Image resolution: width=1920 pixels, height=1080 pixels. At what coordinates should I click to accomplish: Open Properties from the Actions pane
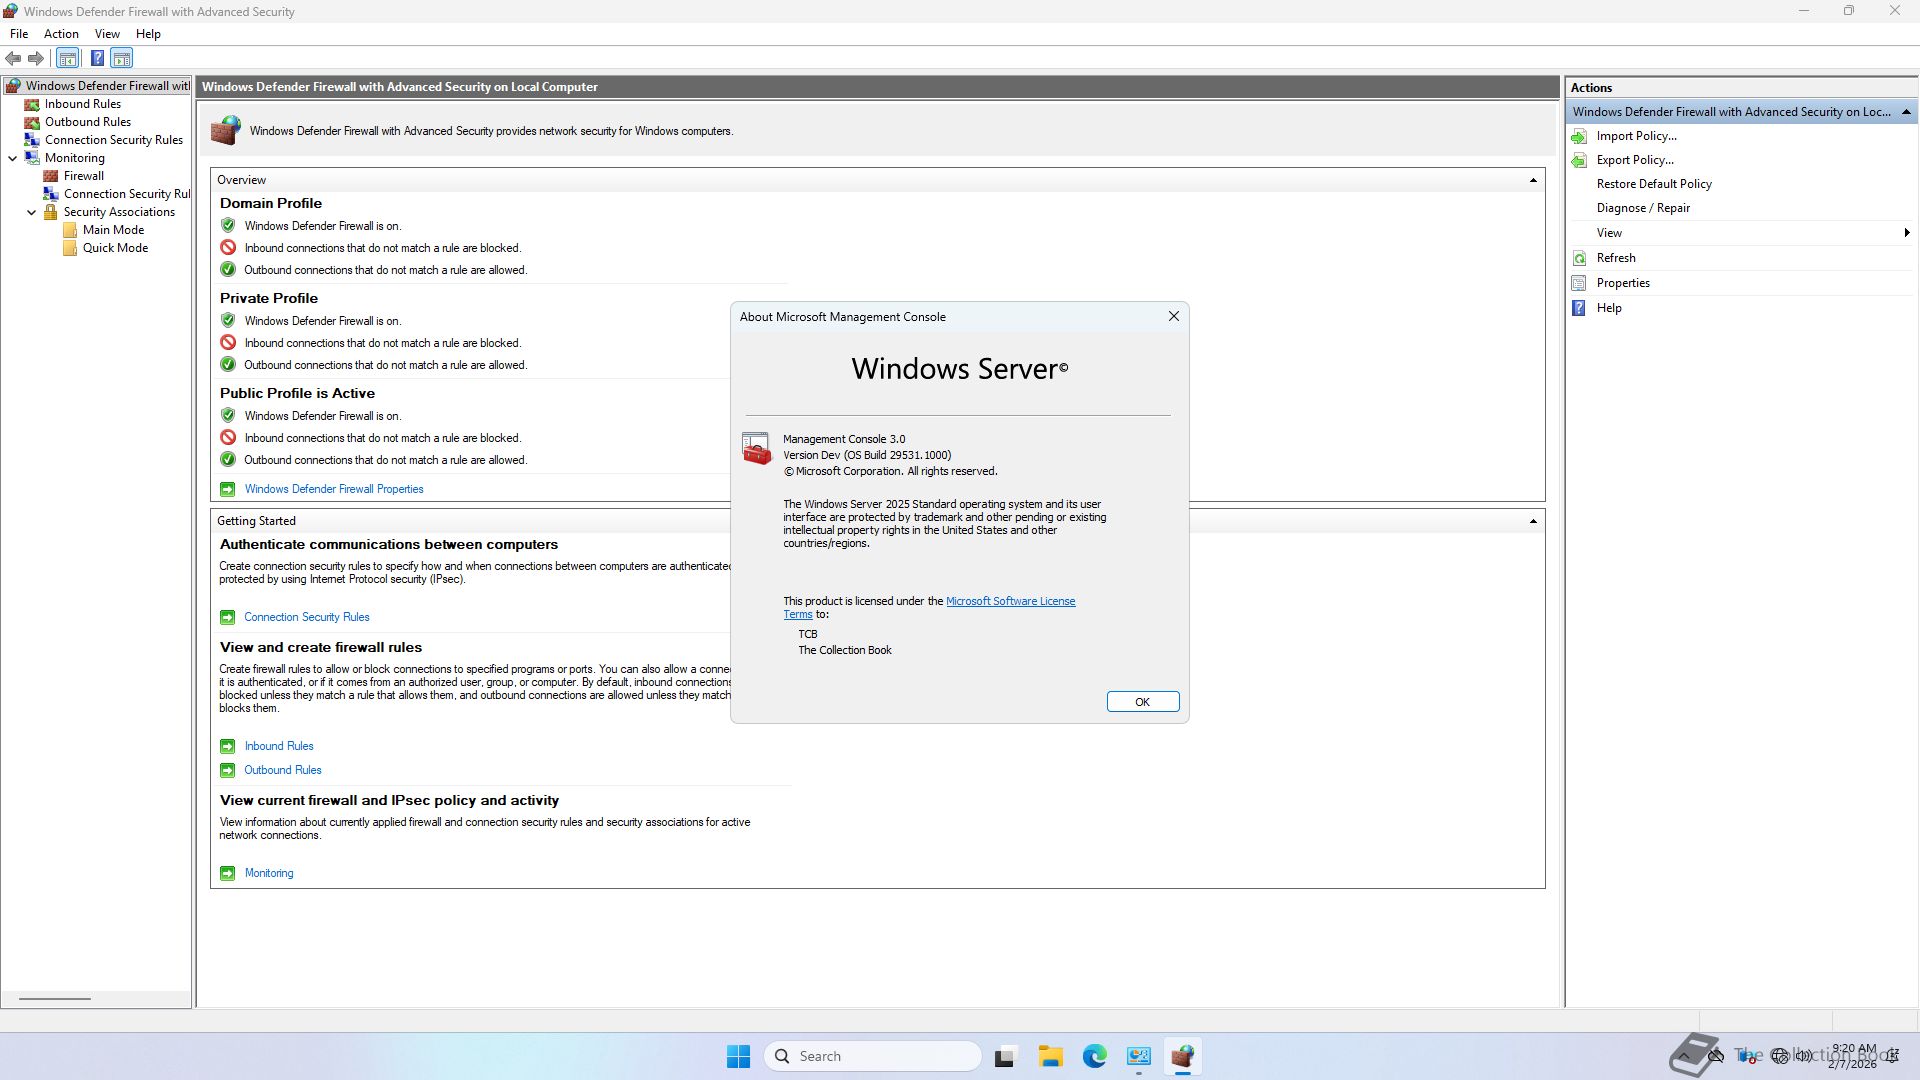pyautogui.click(x=1622, y=283)
